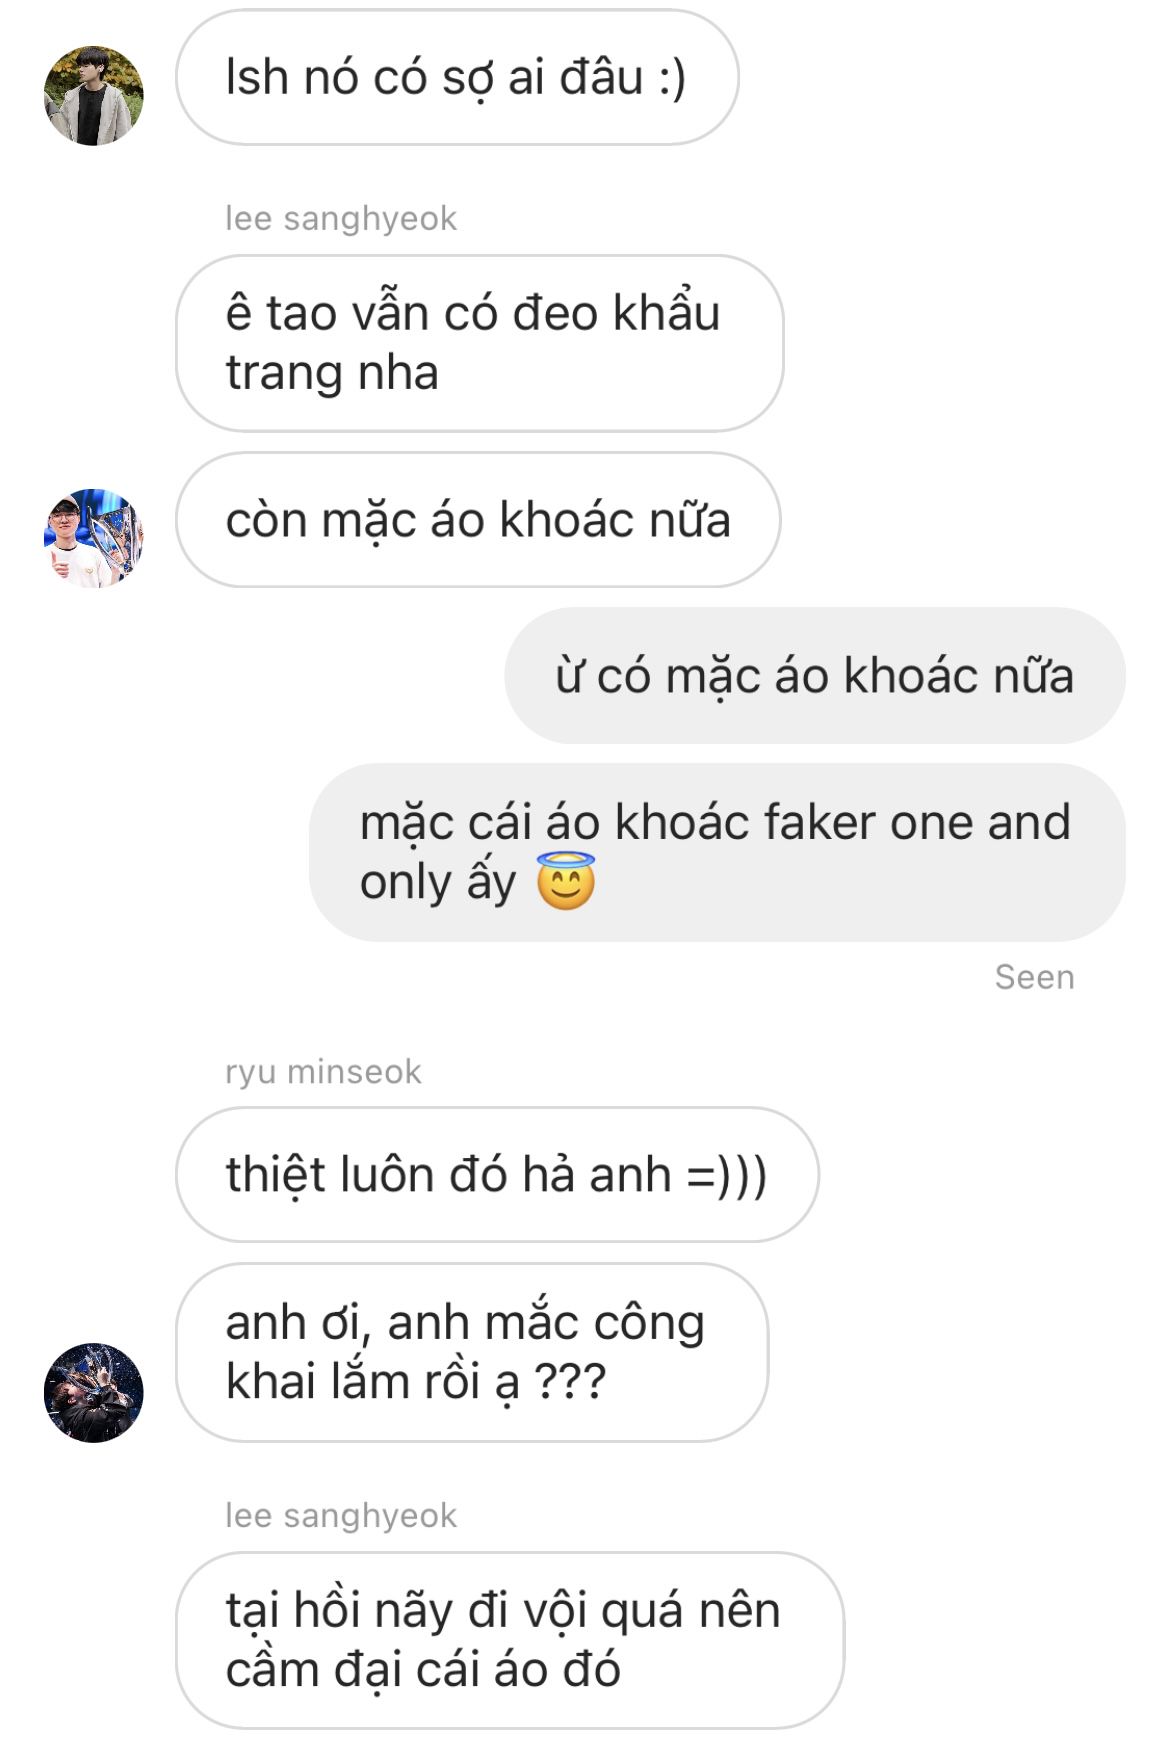The width and height of the screenshot is (1170, 1738).
Task: Select message 'tại hồi nãy đi vội quá nên cầm đại cái áo đó'
Action: point(510,1640)
